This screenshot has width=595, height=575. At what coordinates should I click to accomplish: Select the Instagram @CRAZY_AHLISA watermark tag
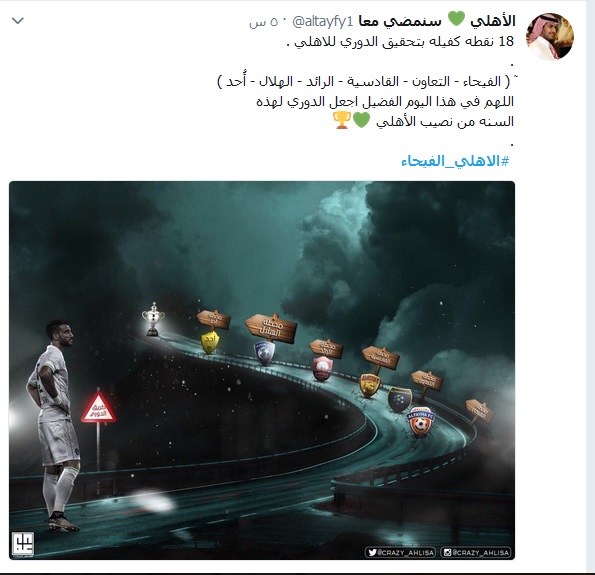pos(476,552)
